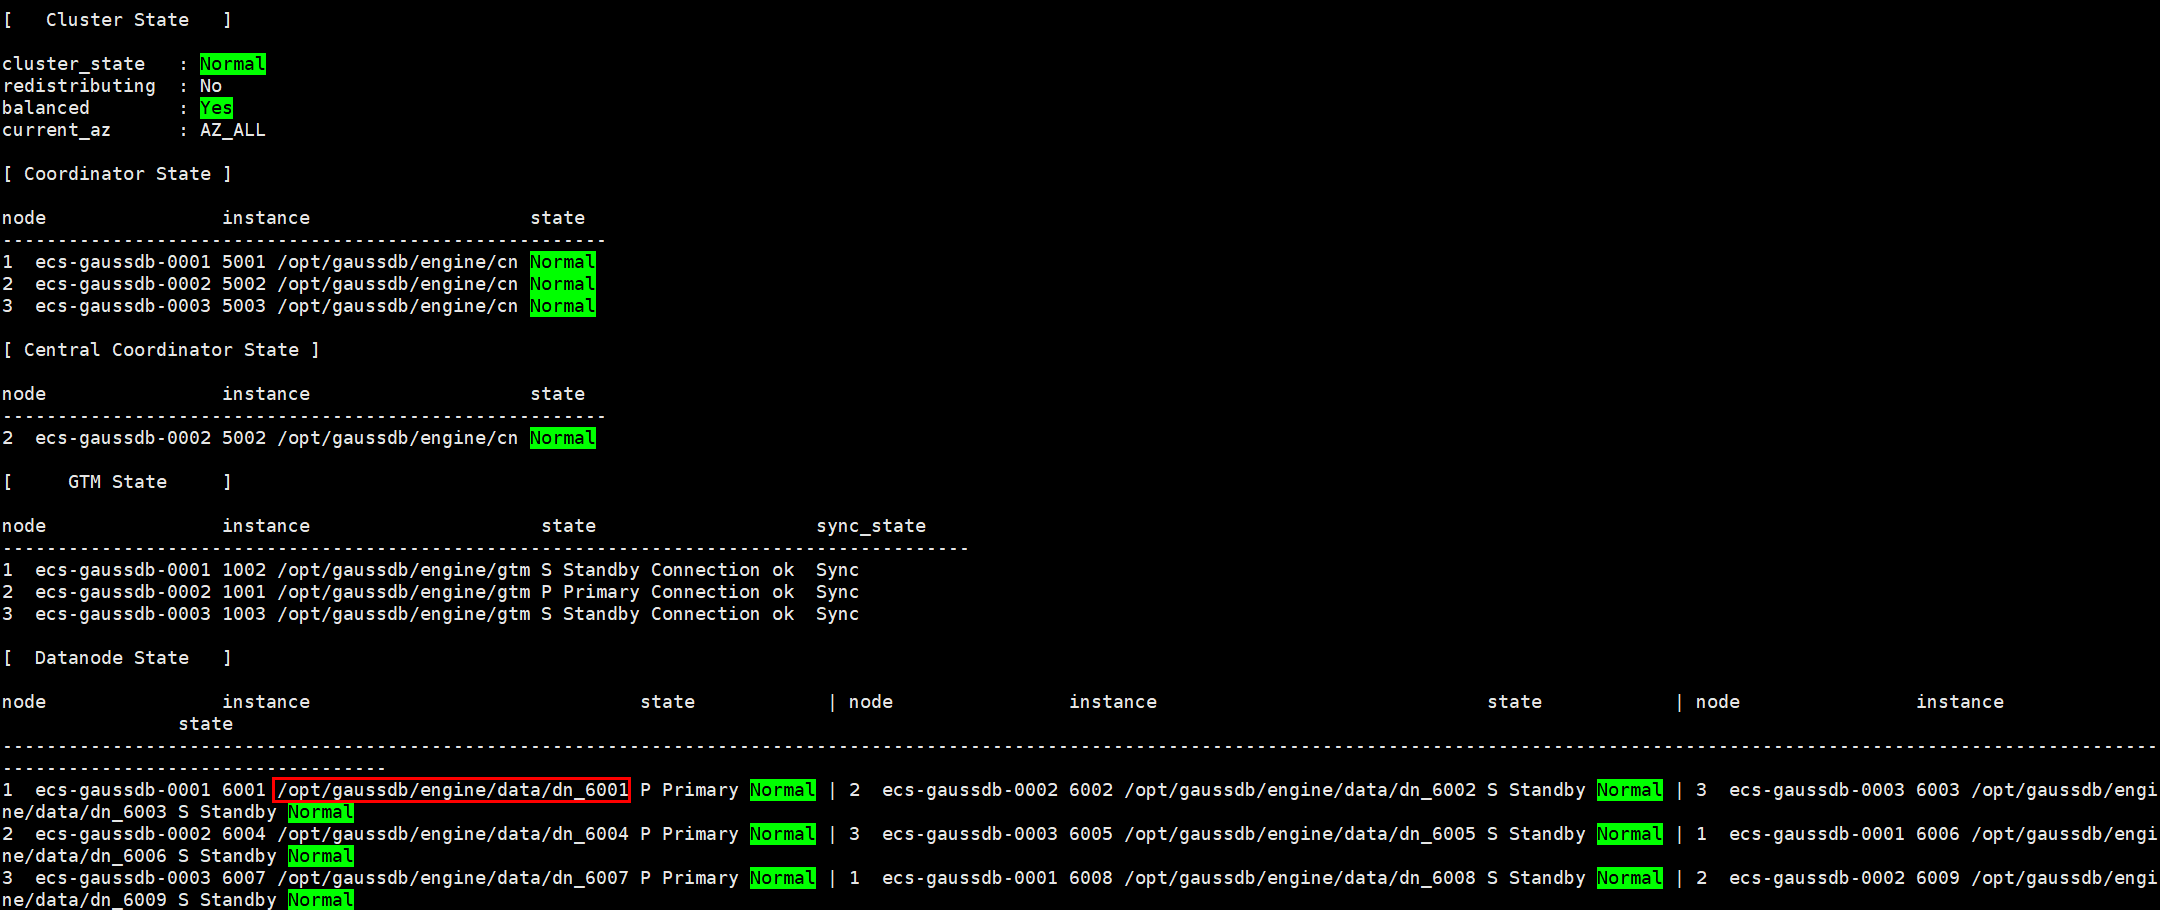Click Normal state for coordinator instance 5003
The width and height of the screenshot is (2160, 910).
[x=563, y=306]
